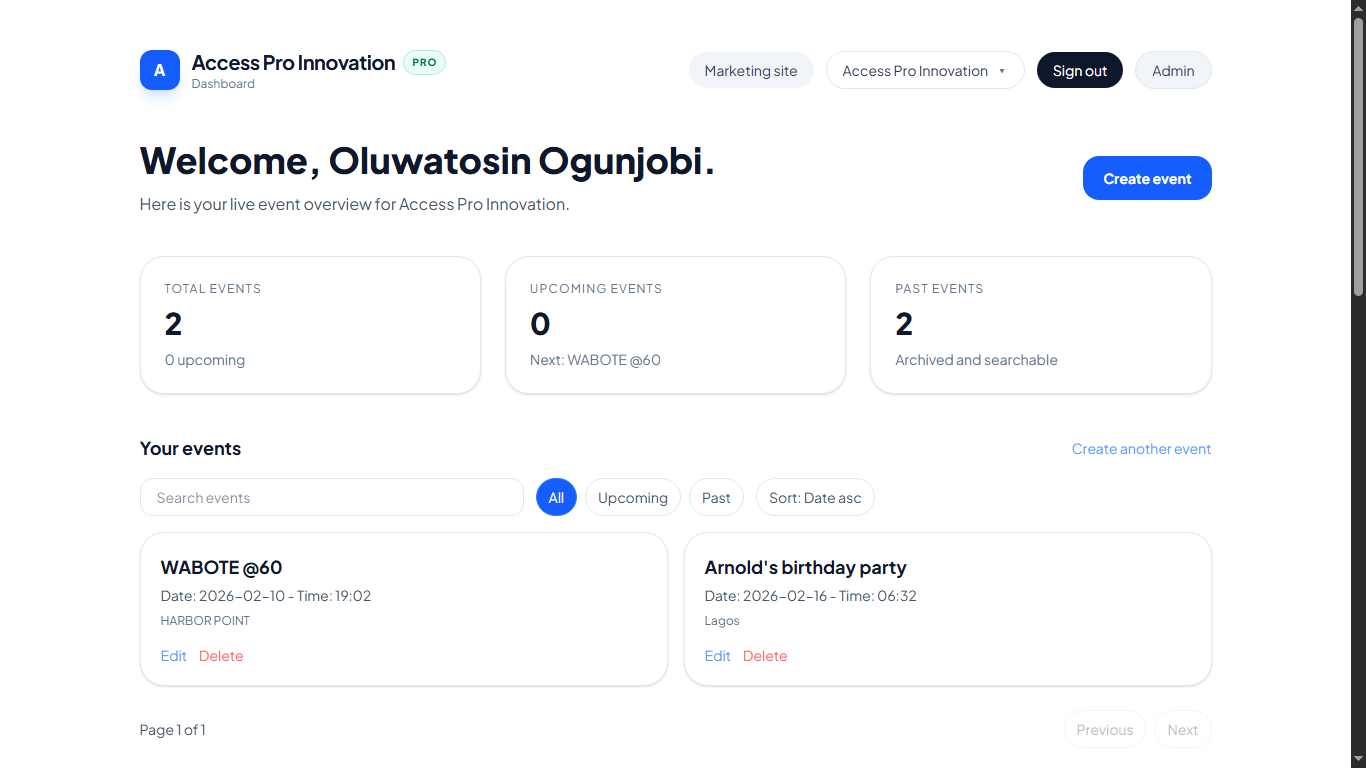The width and height of the screenshot is (1366, 768).
Task: Show only Past events
Action: click(x=716, y=498)
